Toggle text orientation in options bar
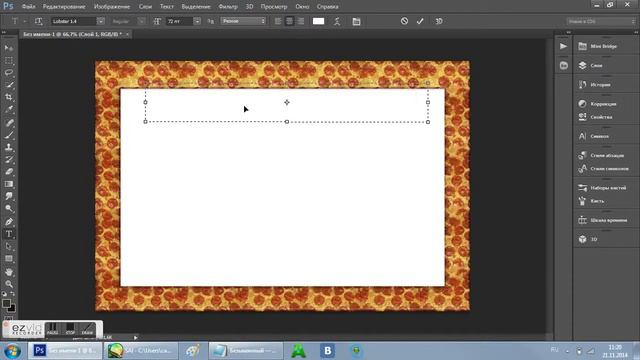Image resolution: width=640 pixels, height=360 pixels. [38, 21]
